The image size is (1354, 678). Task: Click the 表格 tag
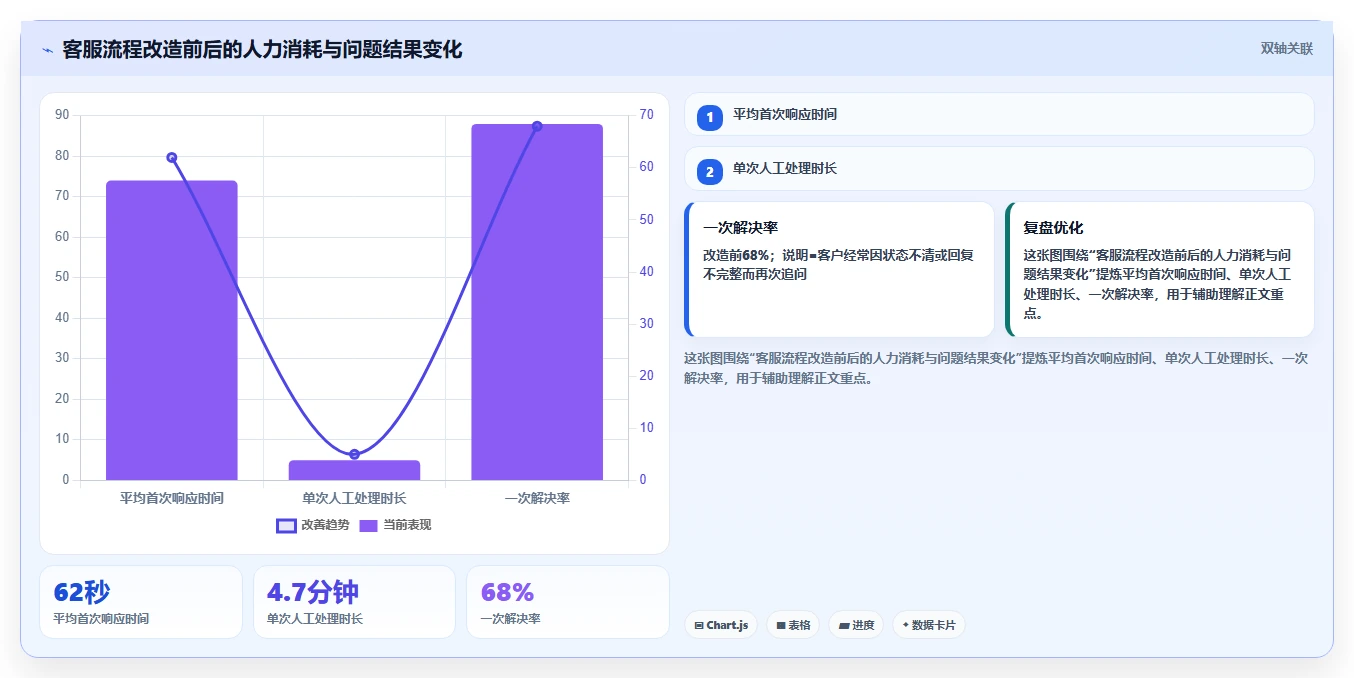(793, 625)
